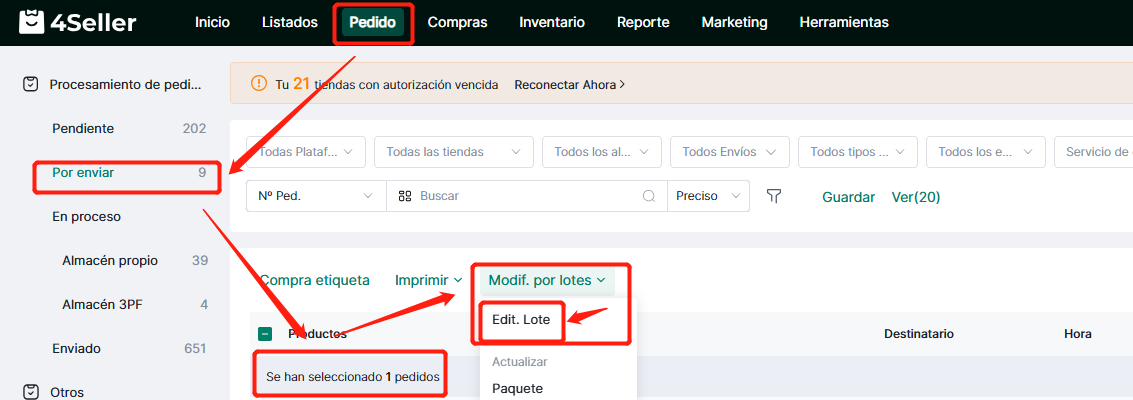This screenshot has height=400, width=1133.
Task: Select Edit. Lote from the dropdown menu
Action: tap(521, 319)
